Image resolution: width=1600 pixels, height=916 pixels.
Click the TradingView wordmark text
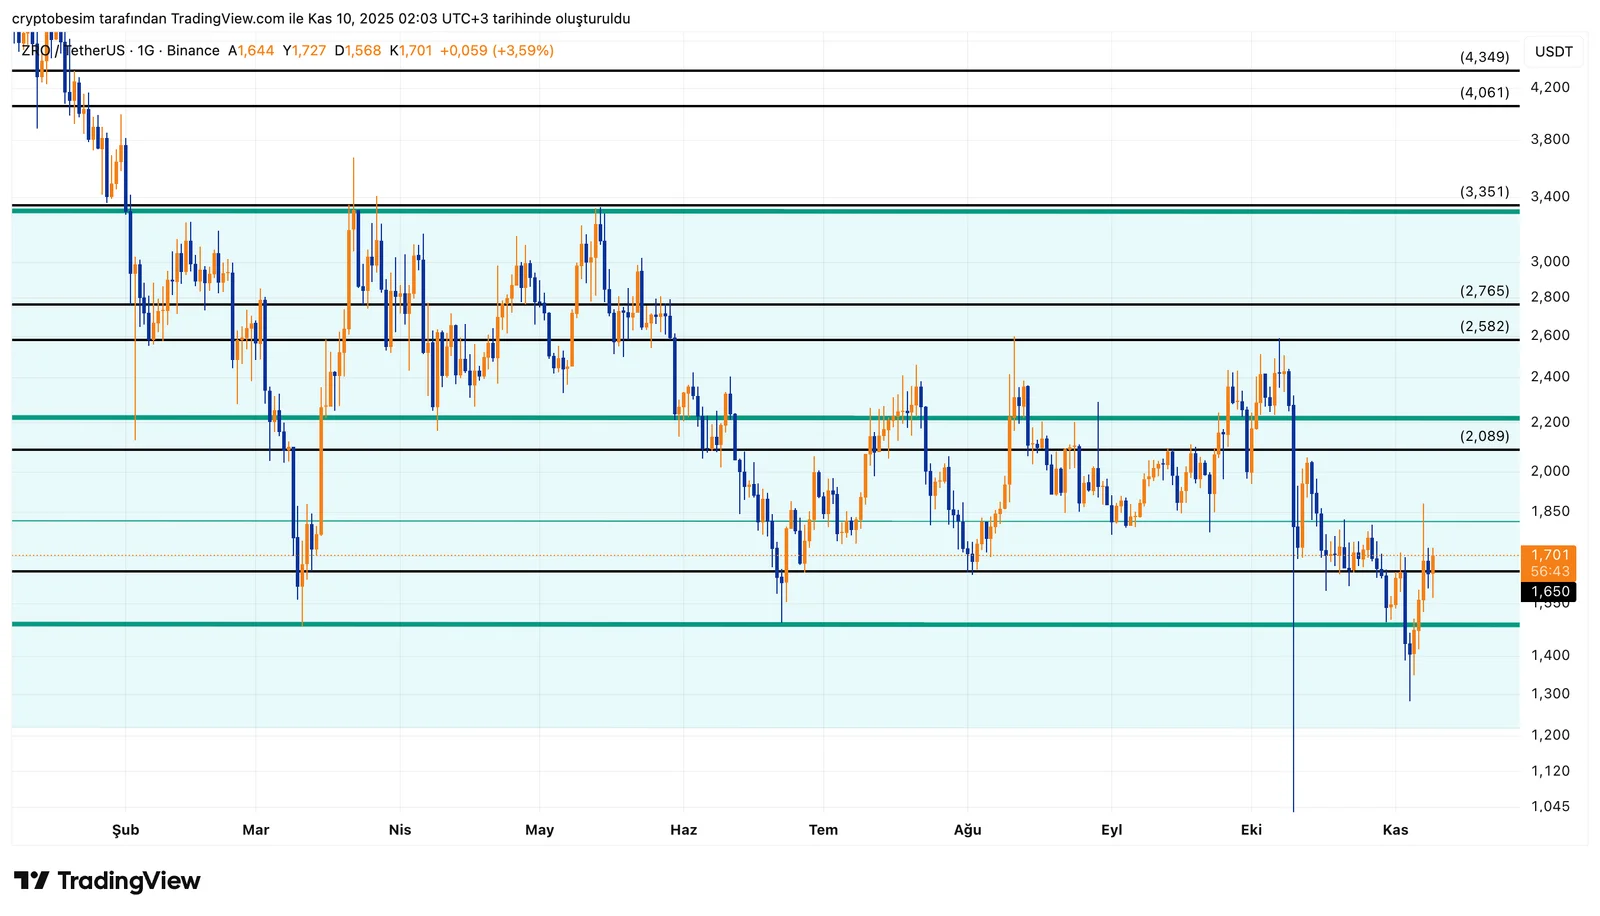point(128,881)
